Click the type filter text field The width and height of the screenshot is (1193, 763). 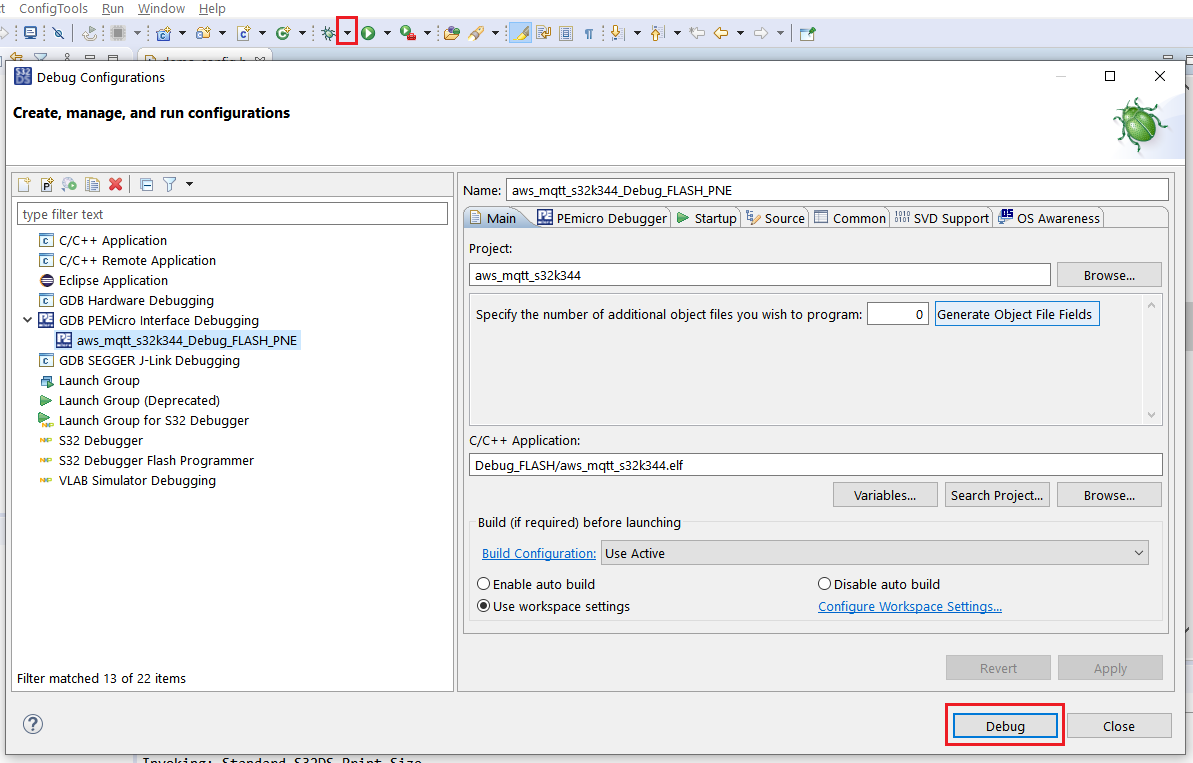(x=232, y=214)
